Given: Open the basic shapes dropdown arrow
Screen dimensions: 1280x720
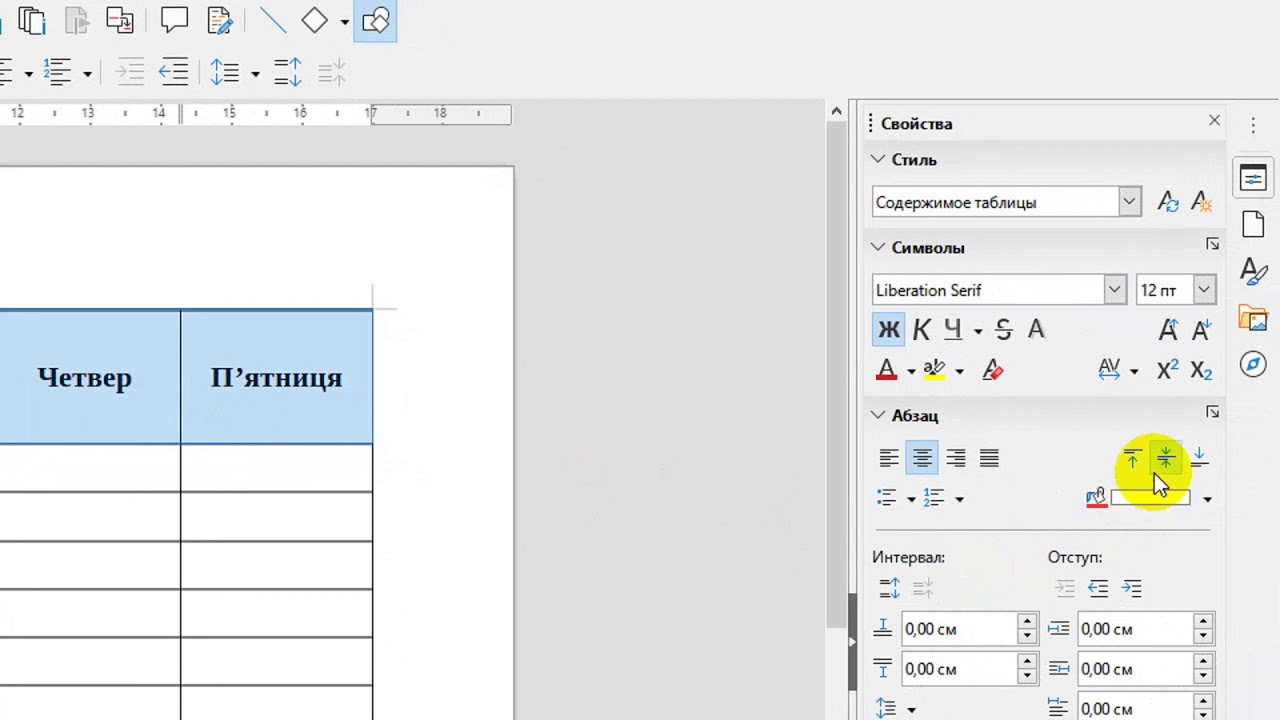Looking at the screenshot, I should [x=345, y=21].
